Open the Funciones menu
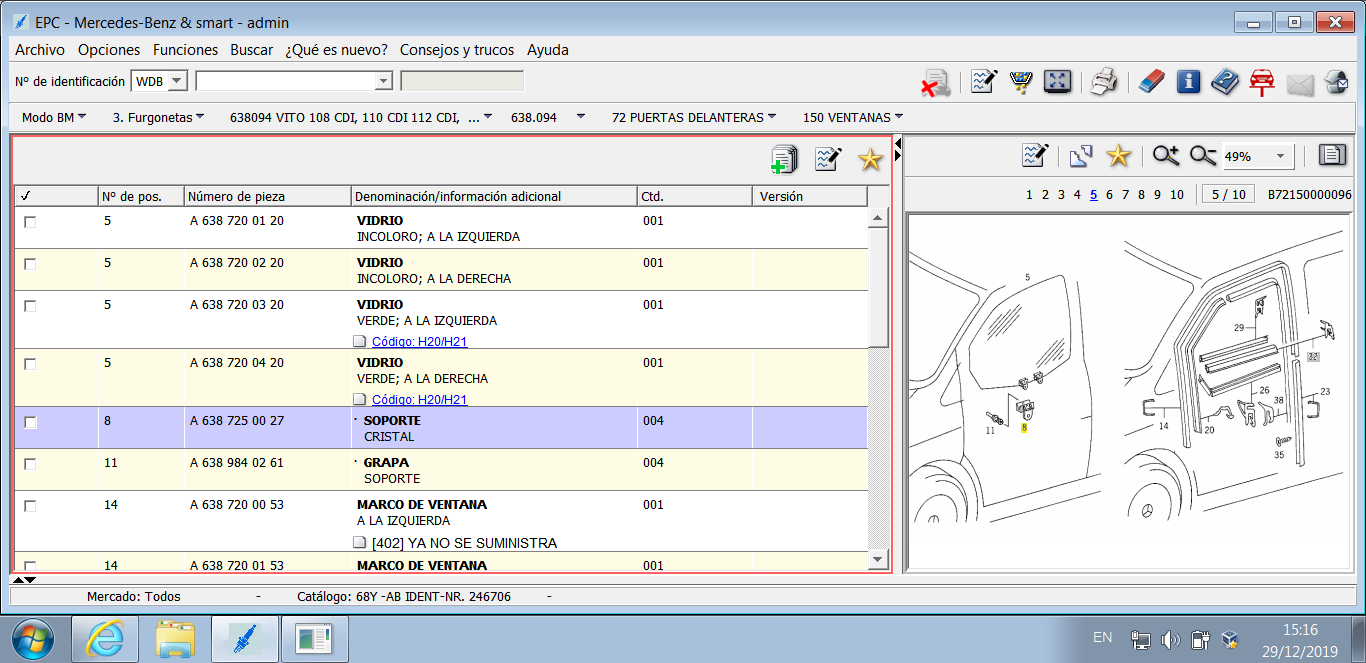The image size is (1366, 663). (185, 50)
